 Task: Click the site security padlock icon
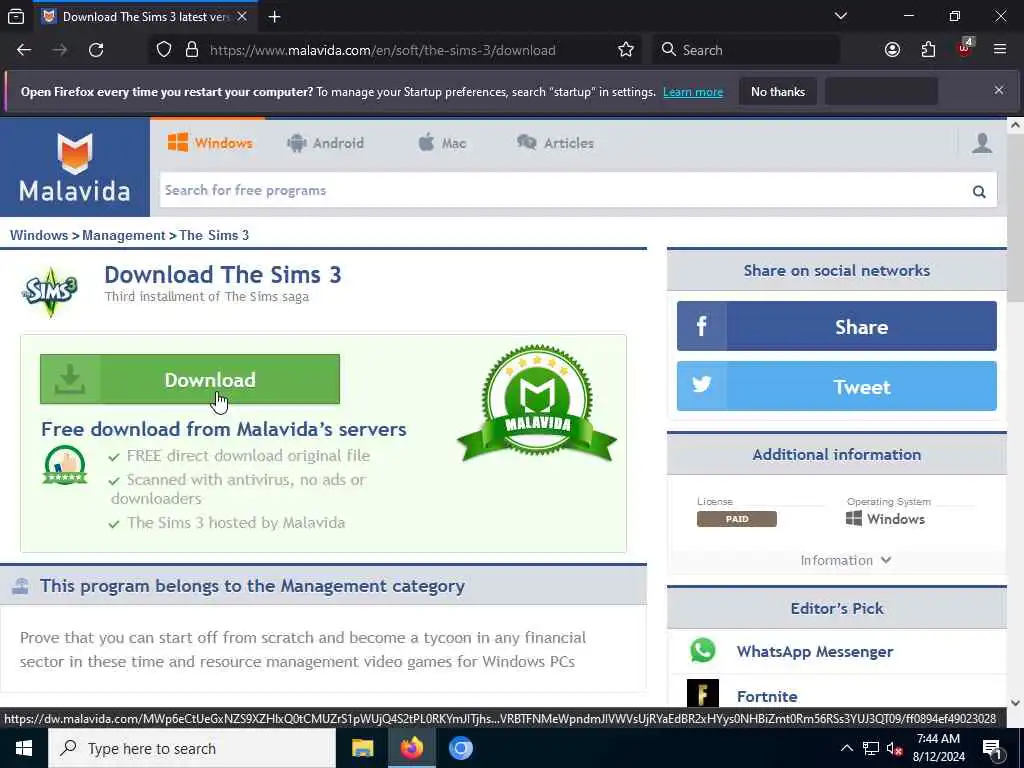coord(192,50)
